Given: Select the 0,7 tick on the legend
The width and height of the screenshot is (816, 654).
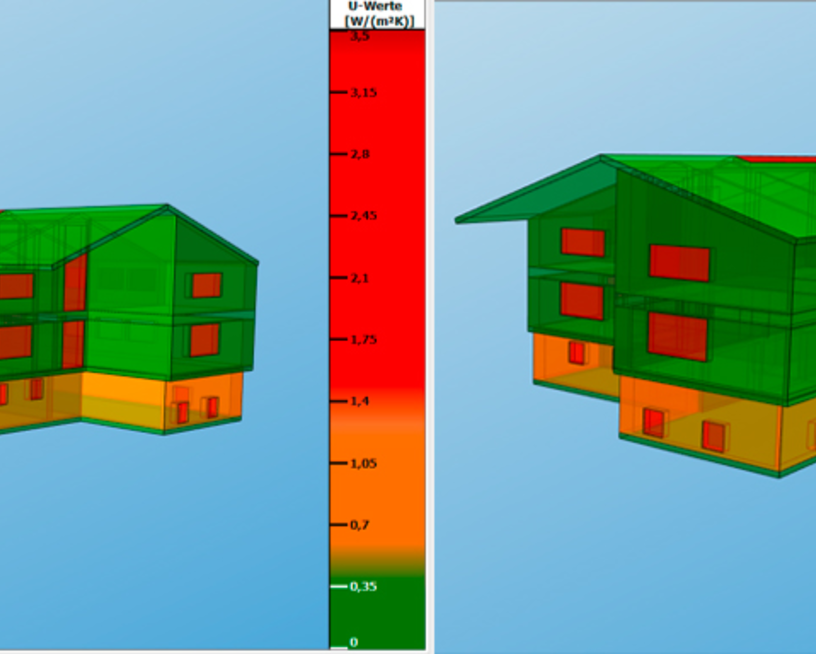Looking at the screenshot, I should (x=360, y=525).
